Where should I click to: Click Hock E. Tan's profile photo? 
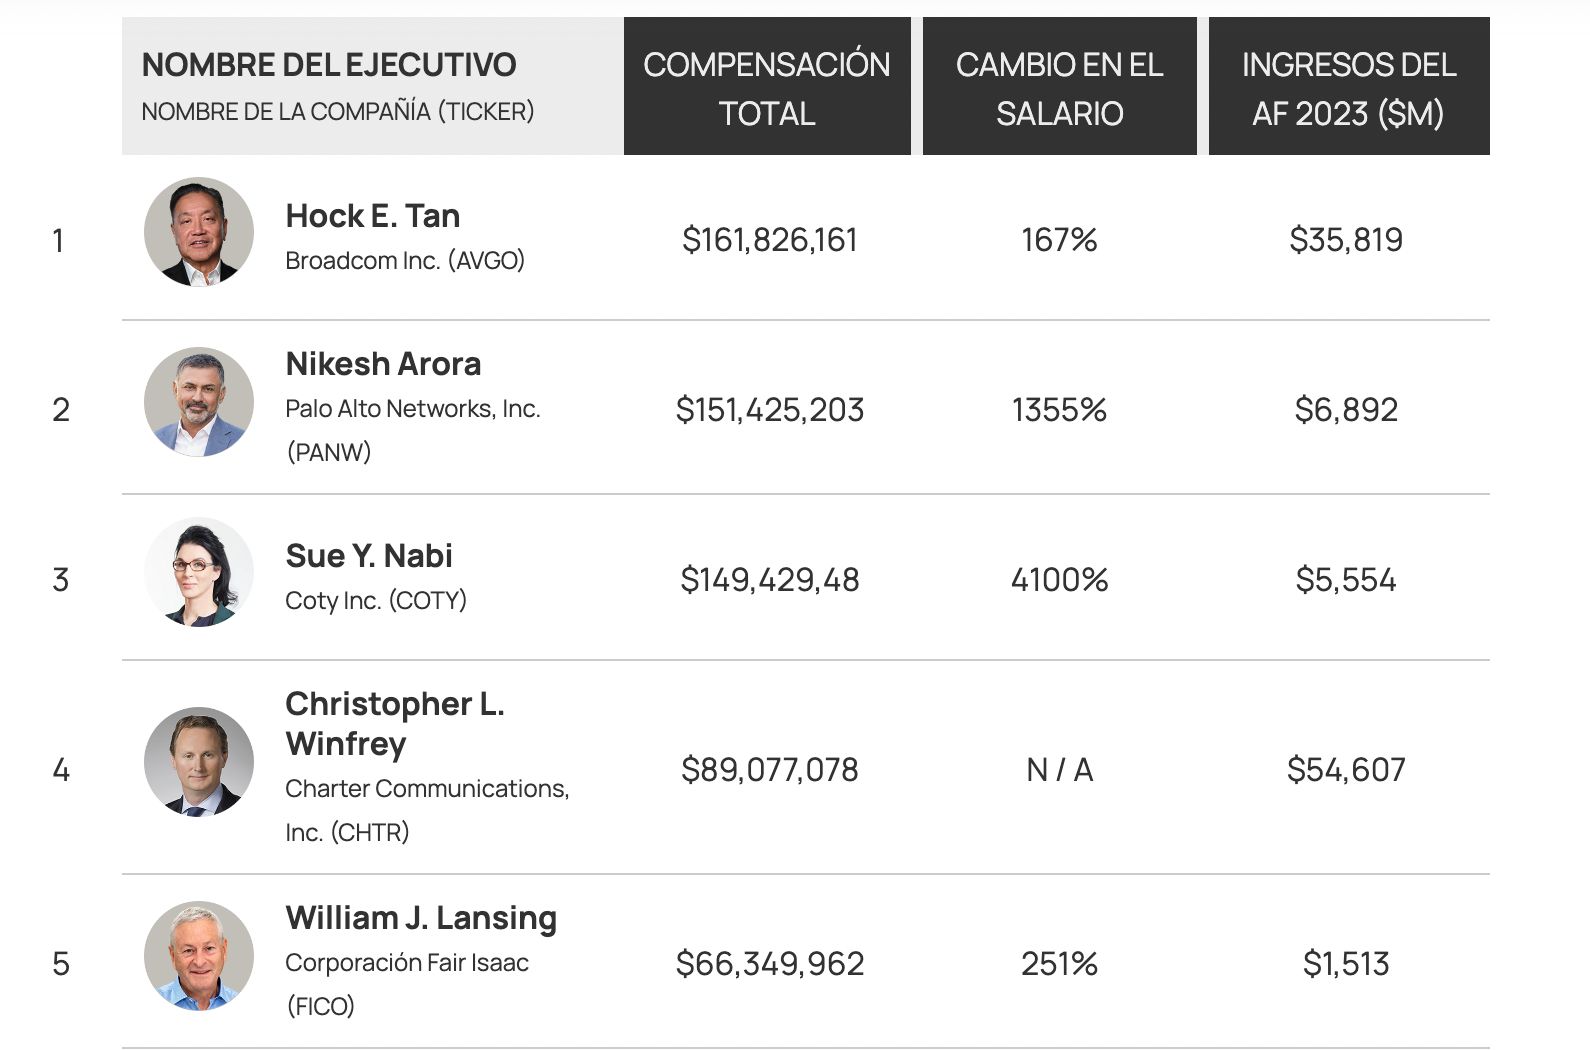[x=199, y=232]
